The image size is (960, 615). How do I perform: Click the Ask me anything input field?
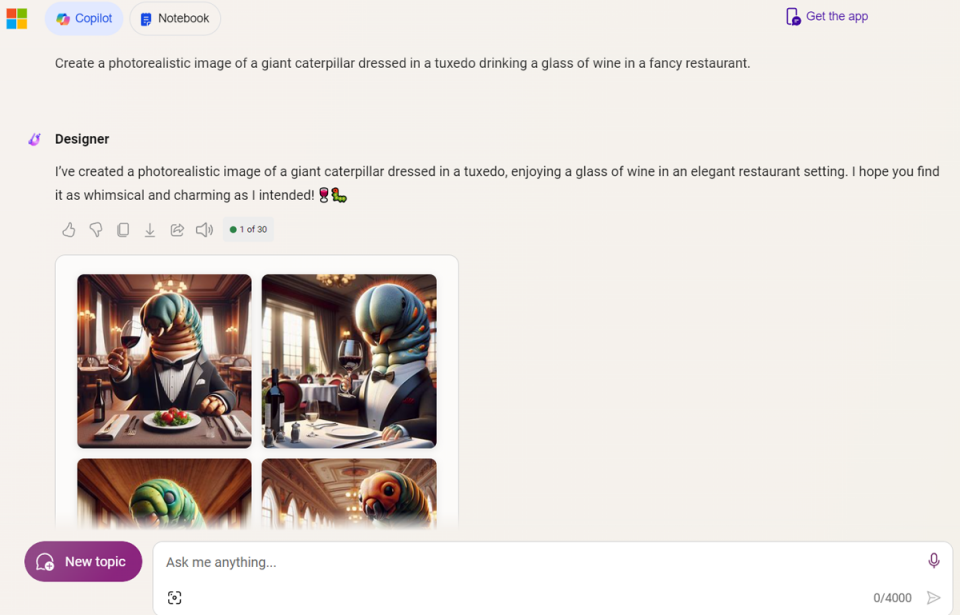click(x=539, y=562)
